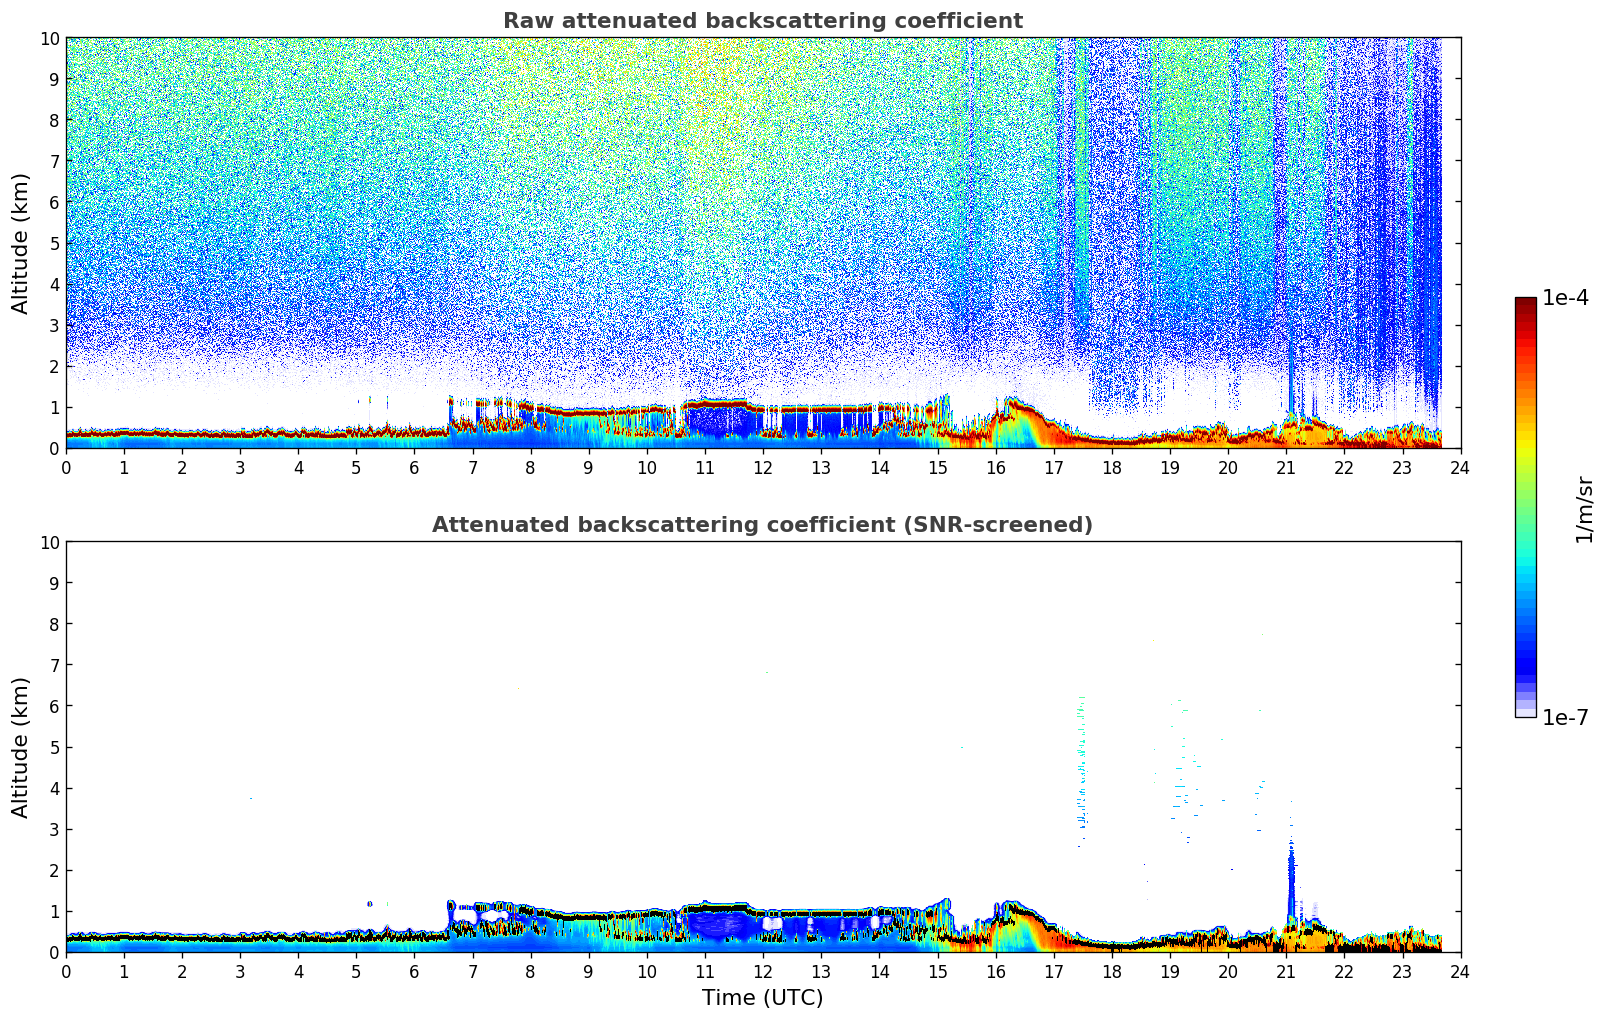Click the "1e-7" colorbar label
The width and height of the screenshot is (1606, 1020).
(x=1565, y=718)
